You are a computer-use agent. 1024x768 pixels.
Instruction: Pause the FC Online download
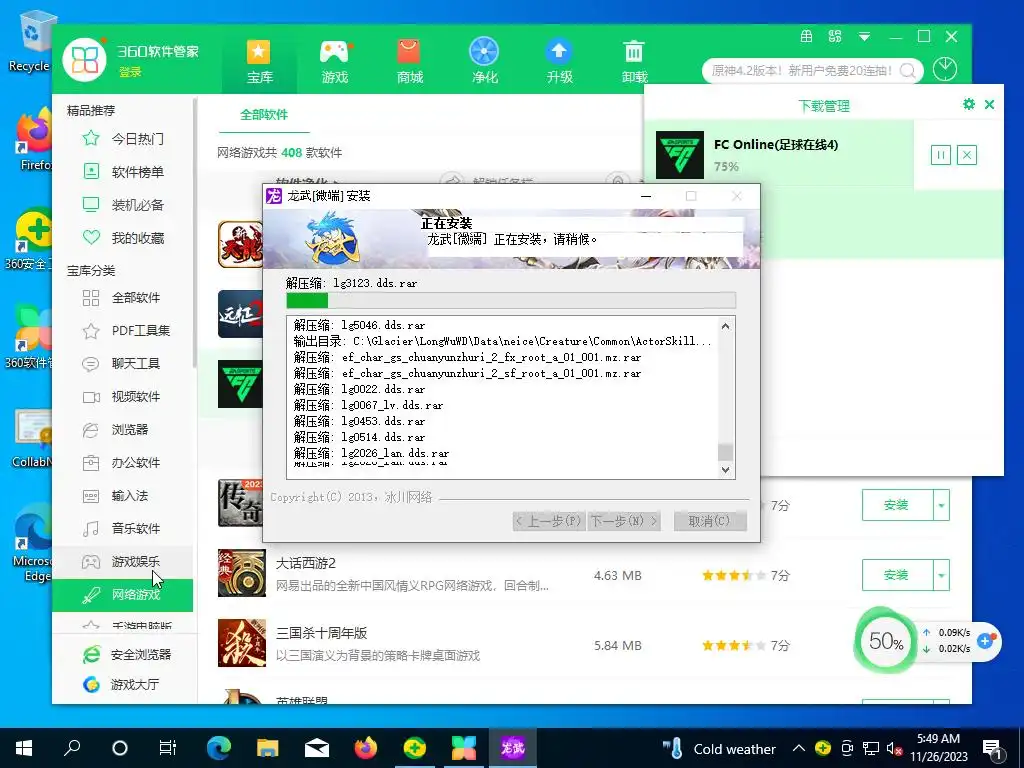[x=940, y=155]
